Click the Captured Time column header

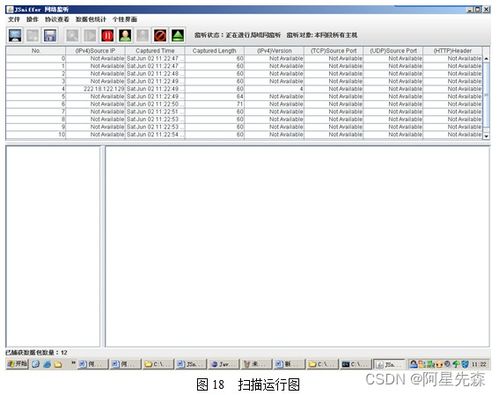click(x=155, y=51)
